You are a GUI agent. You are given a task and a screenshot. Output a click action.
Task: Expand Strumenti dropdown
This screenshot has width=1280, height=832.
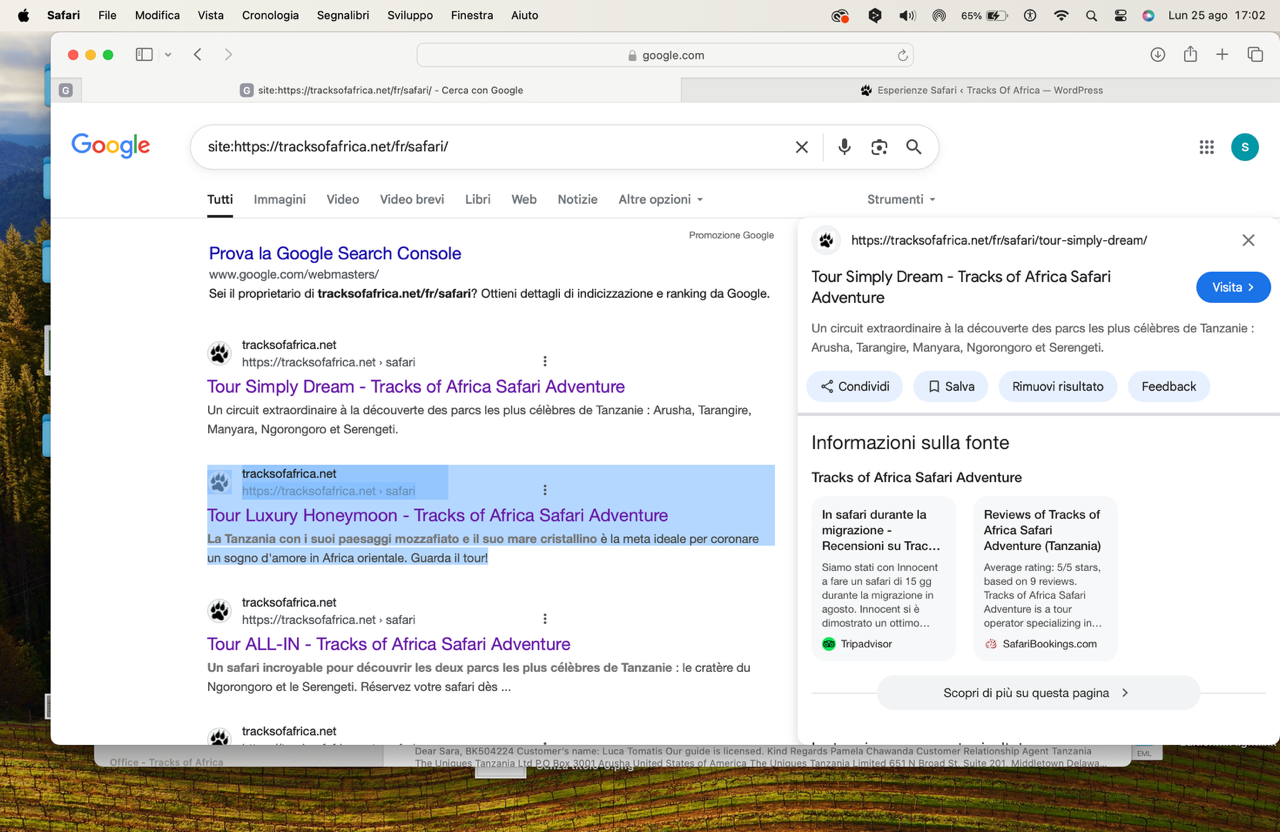pyautogui.click(x=902, y=200)
